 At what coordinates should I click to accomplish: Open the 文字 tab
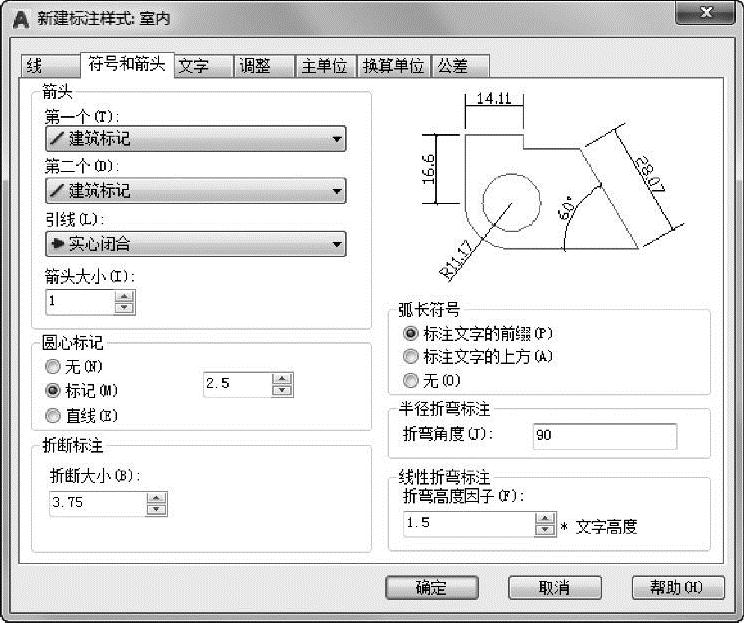point(204,66)
